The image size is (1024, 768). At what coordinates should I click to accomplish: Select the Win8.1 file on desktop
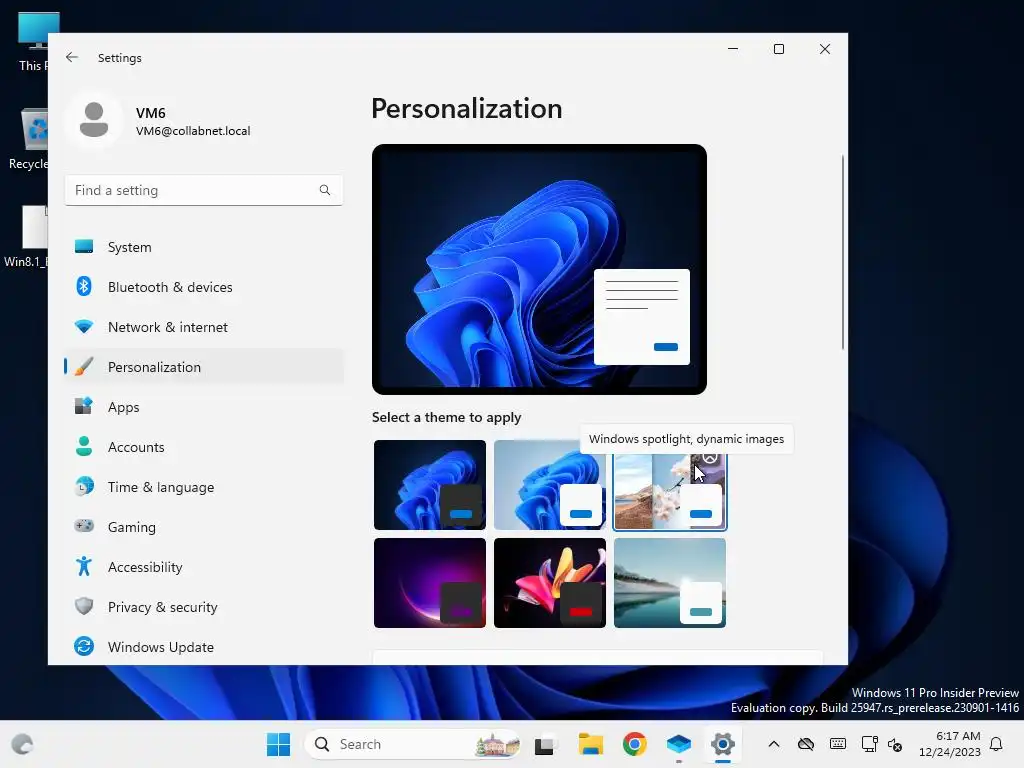click(x=26, y=236)
